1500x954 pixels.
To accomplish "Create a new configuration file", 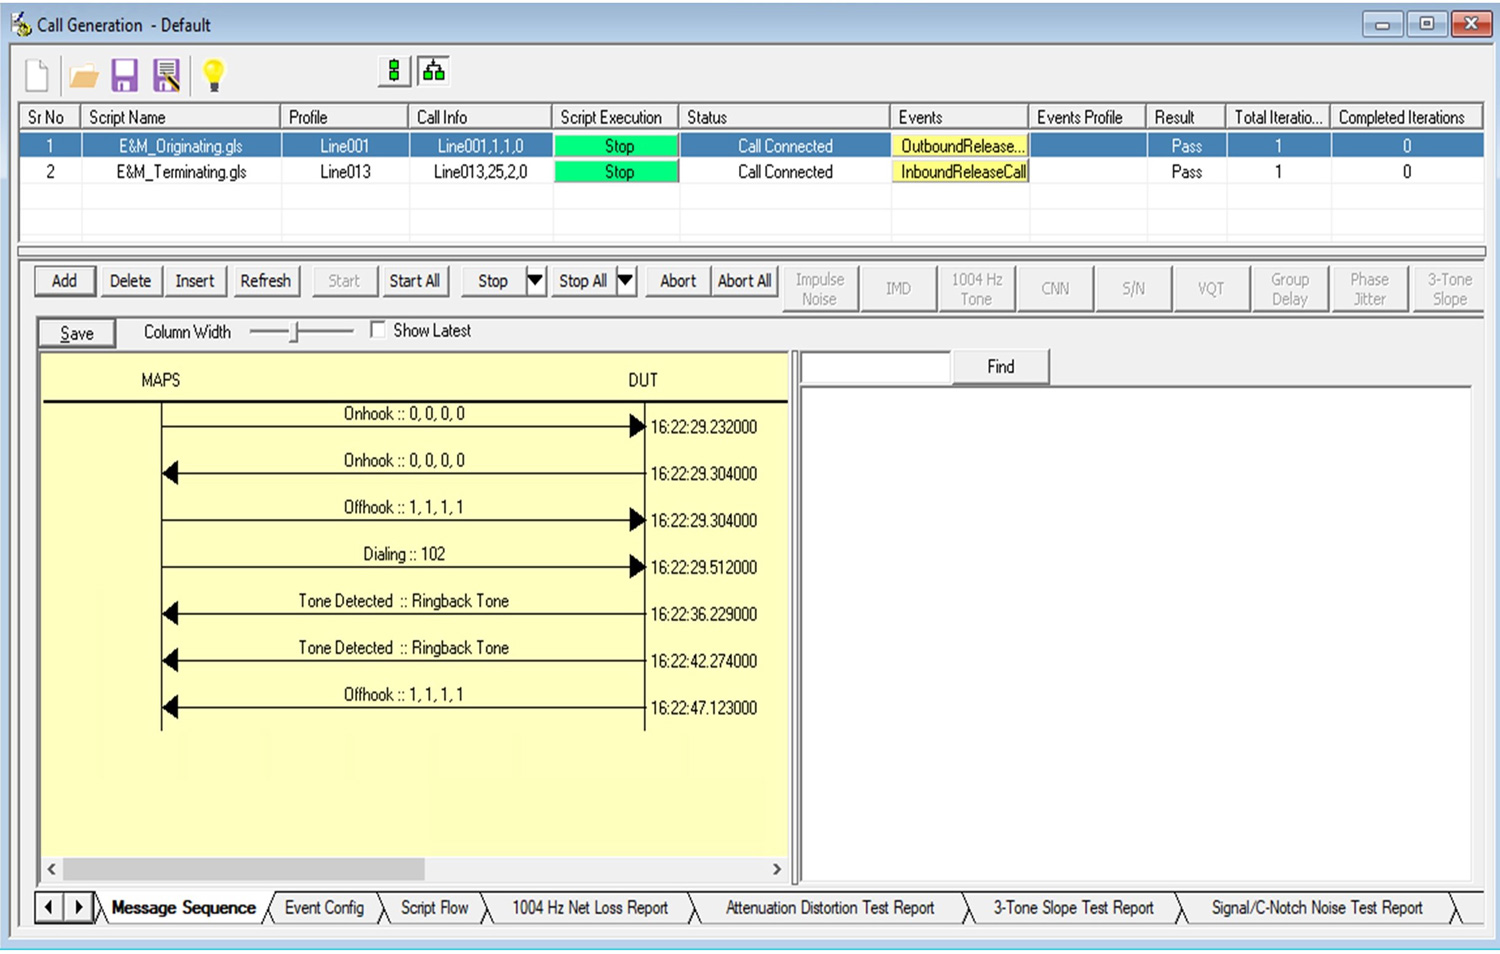I will 38,74.
